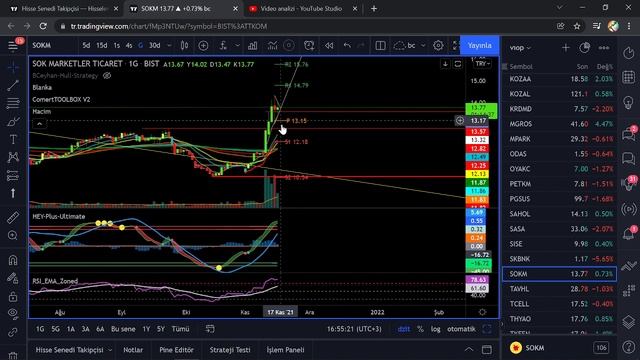
Task: Select KOZAA in the watchlist
Action: coord(560,79)
